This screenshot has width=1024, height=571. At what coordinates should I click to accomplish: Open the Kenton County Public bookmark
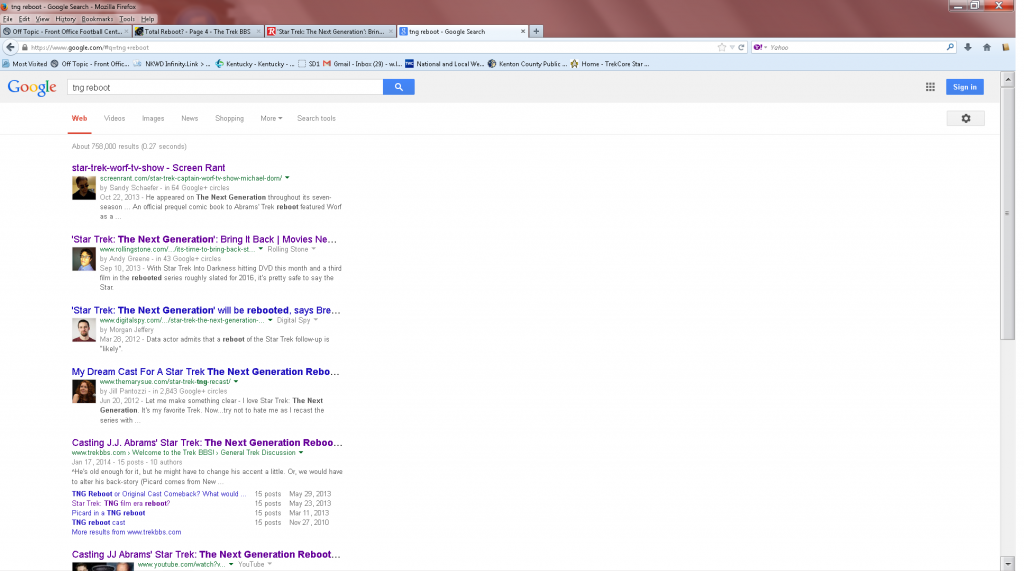[x=528, y=64]
